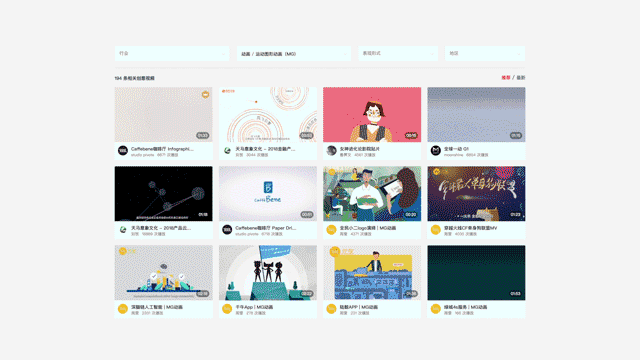The image size is (640, 360).
Task: Click author name studio pivote under Caffebene Infographic
Action: click(x=142, y=155)
